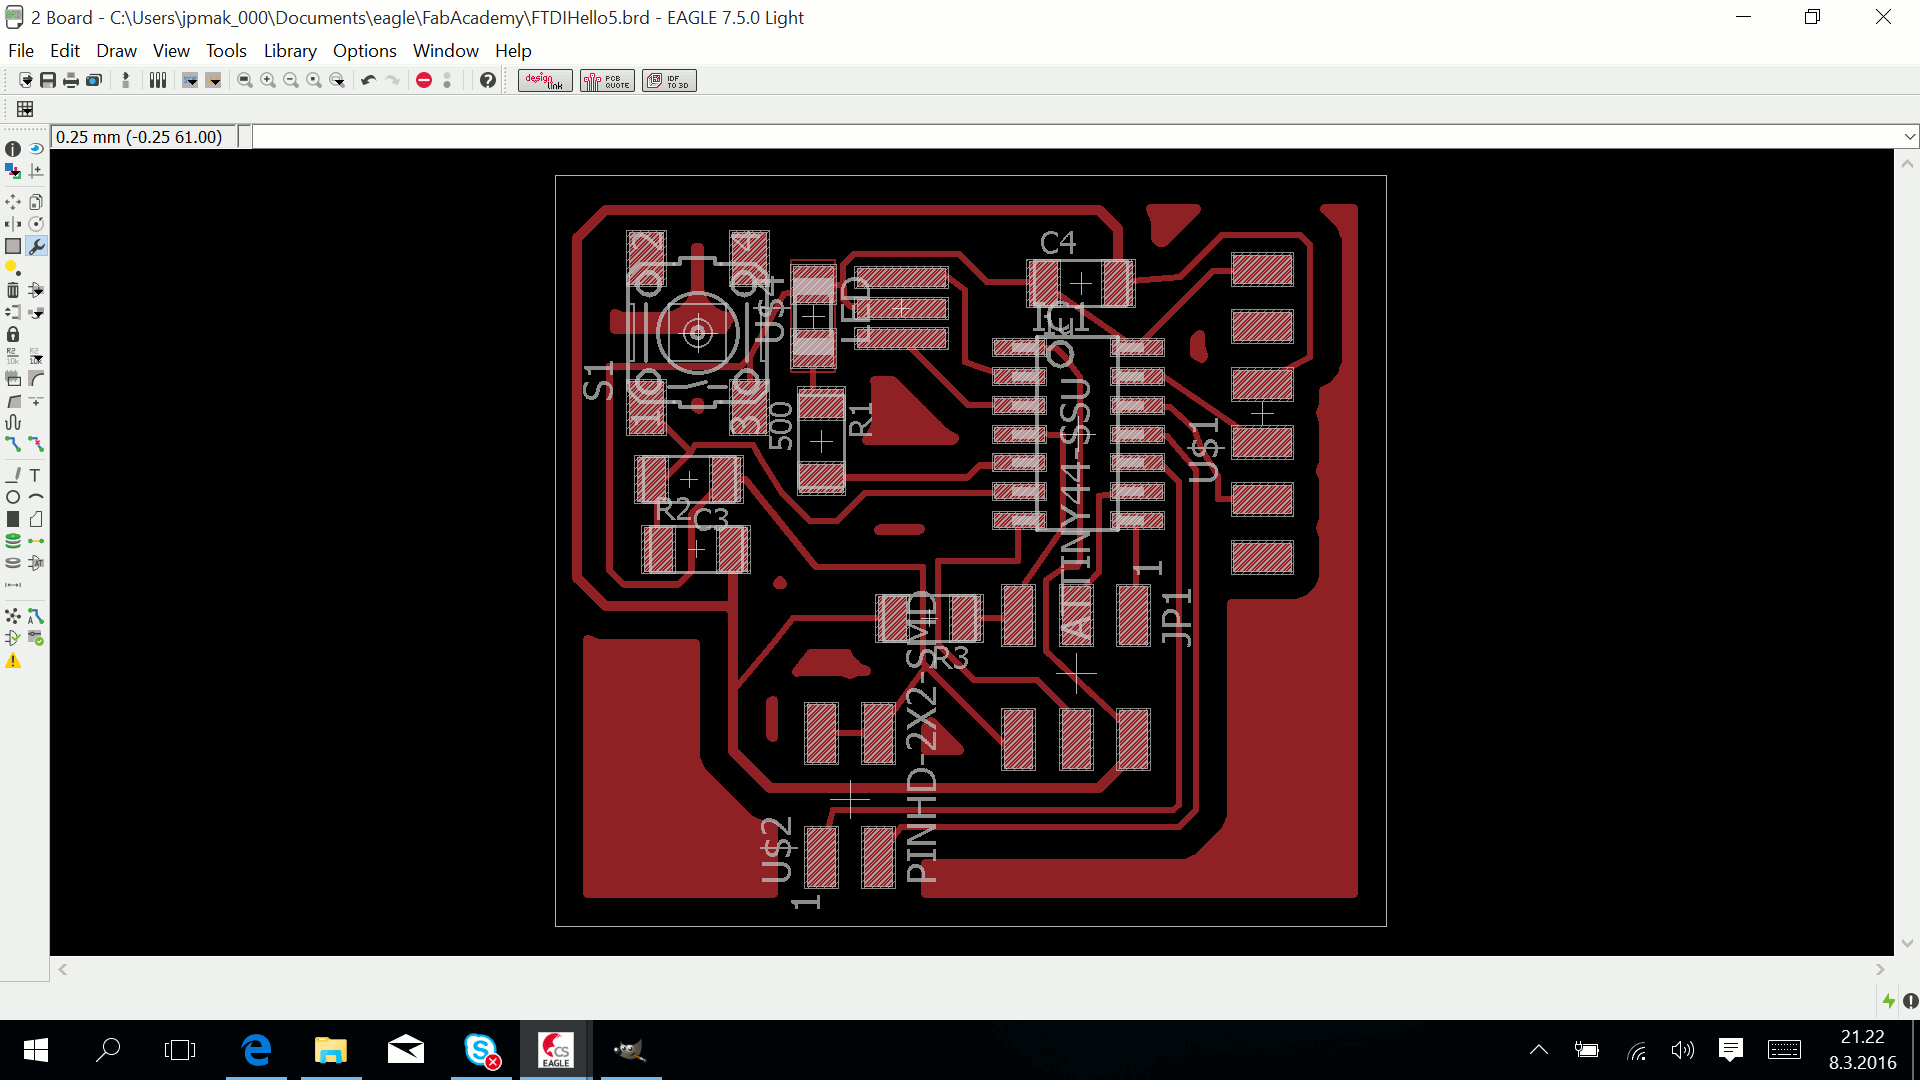Click the coordinate display field
The image size is (1920, 1080).
145,137
